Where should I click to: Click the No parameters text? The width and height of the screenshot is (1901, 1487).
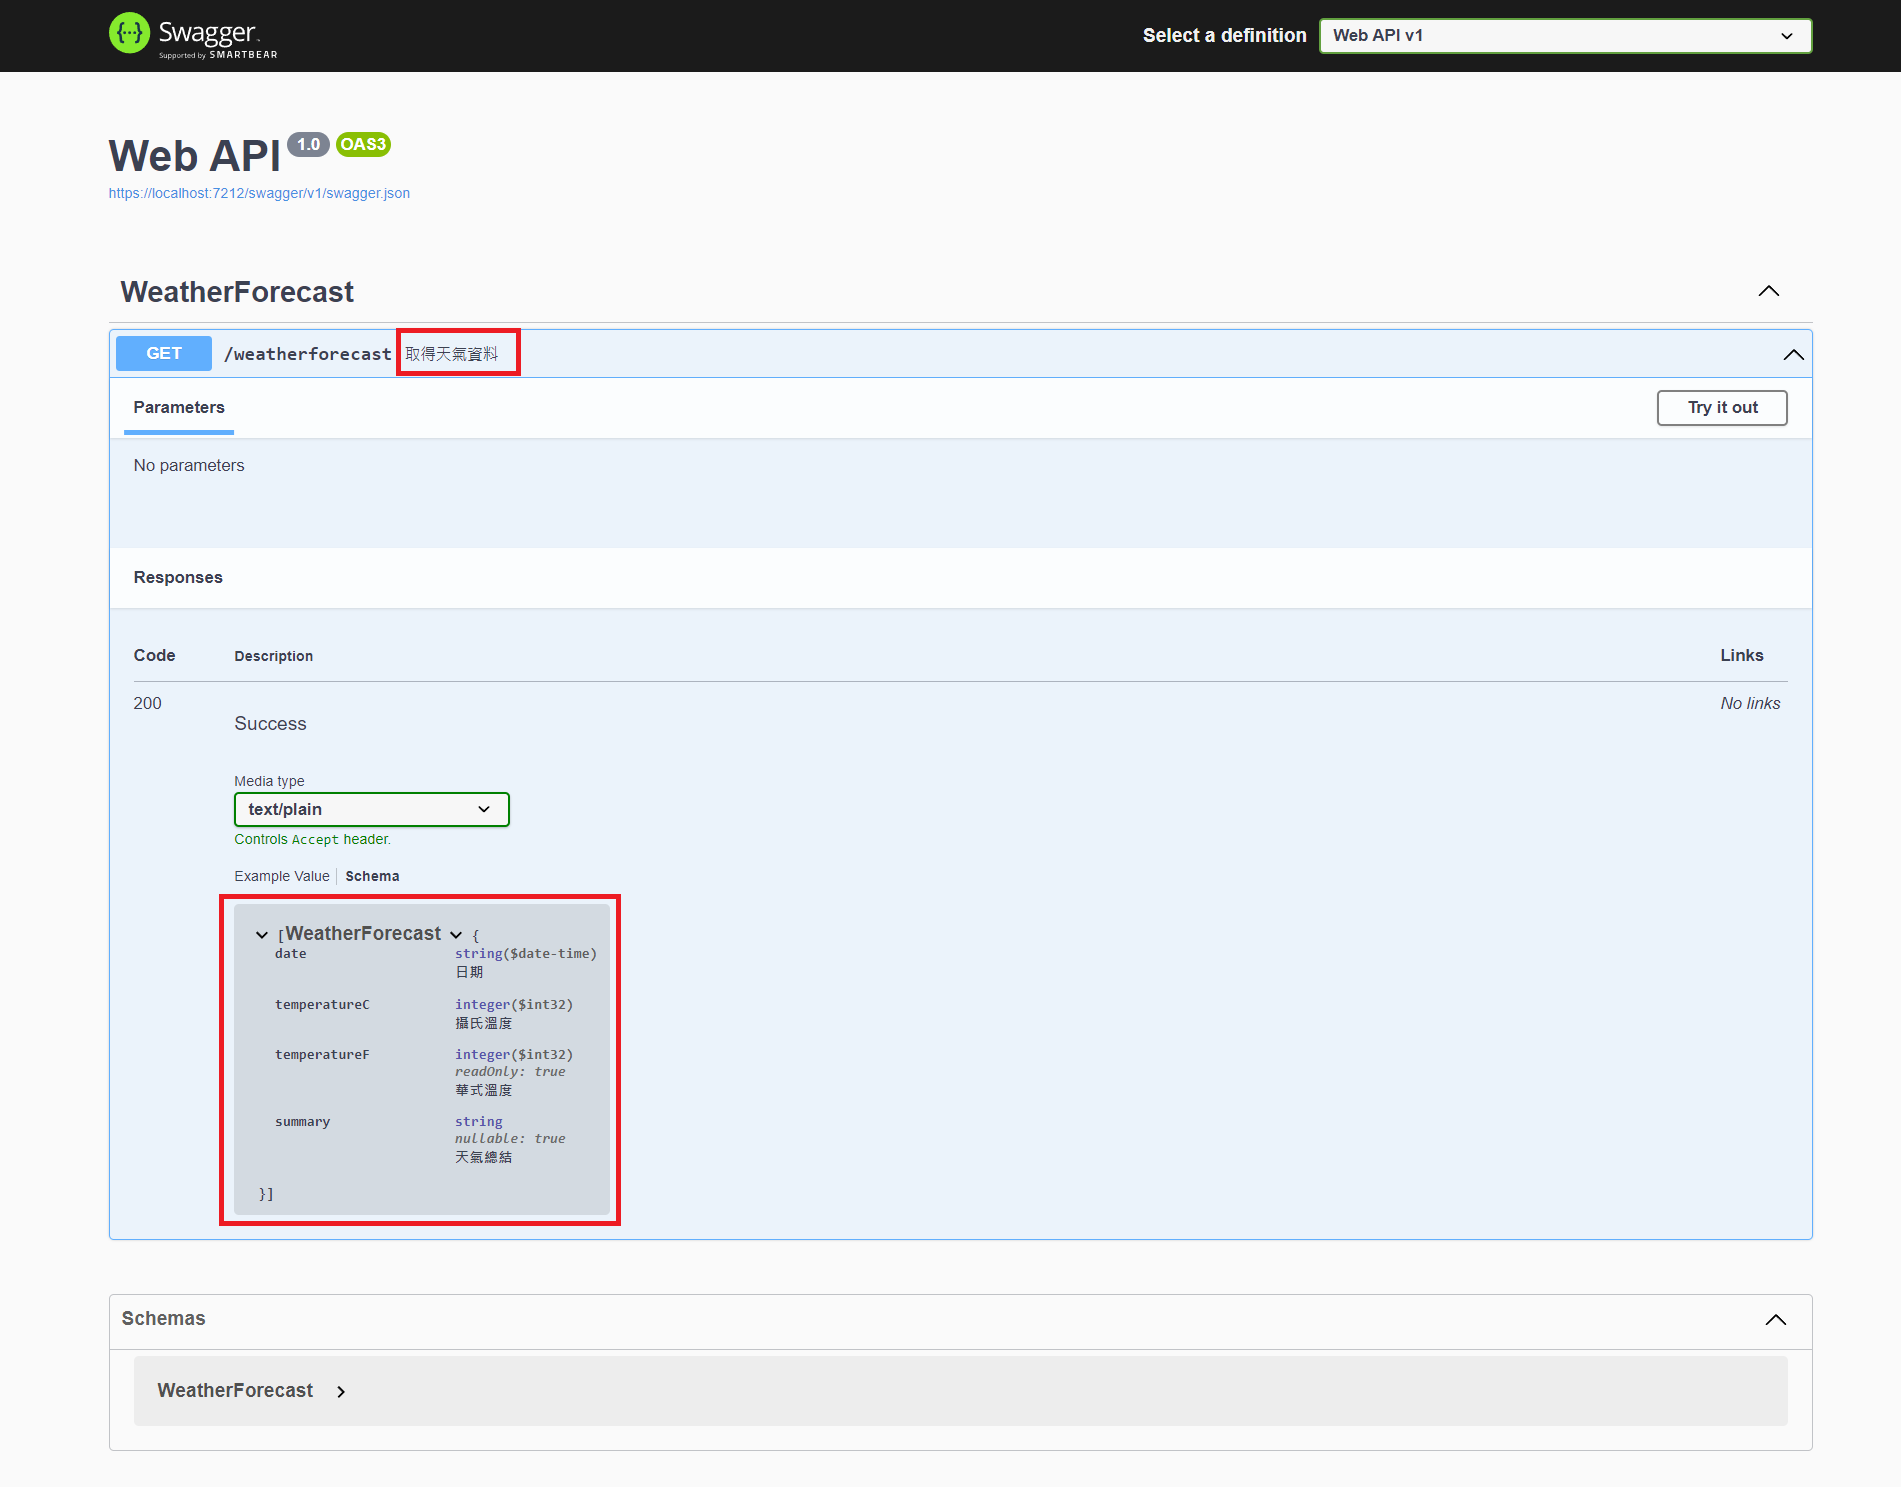tap(189, 465)
